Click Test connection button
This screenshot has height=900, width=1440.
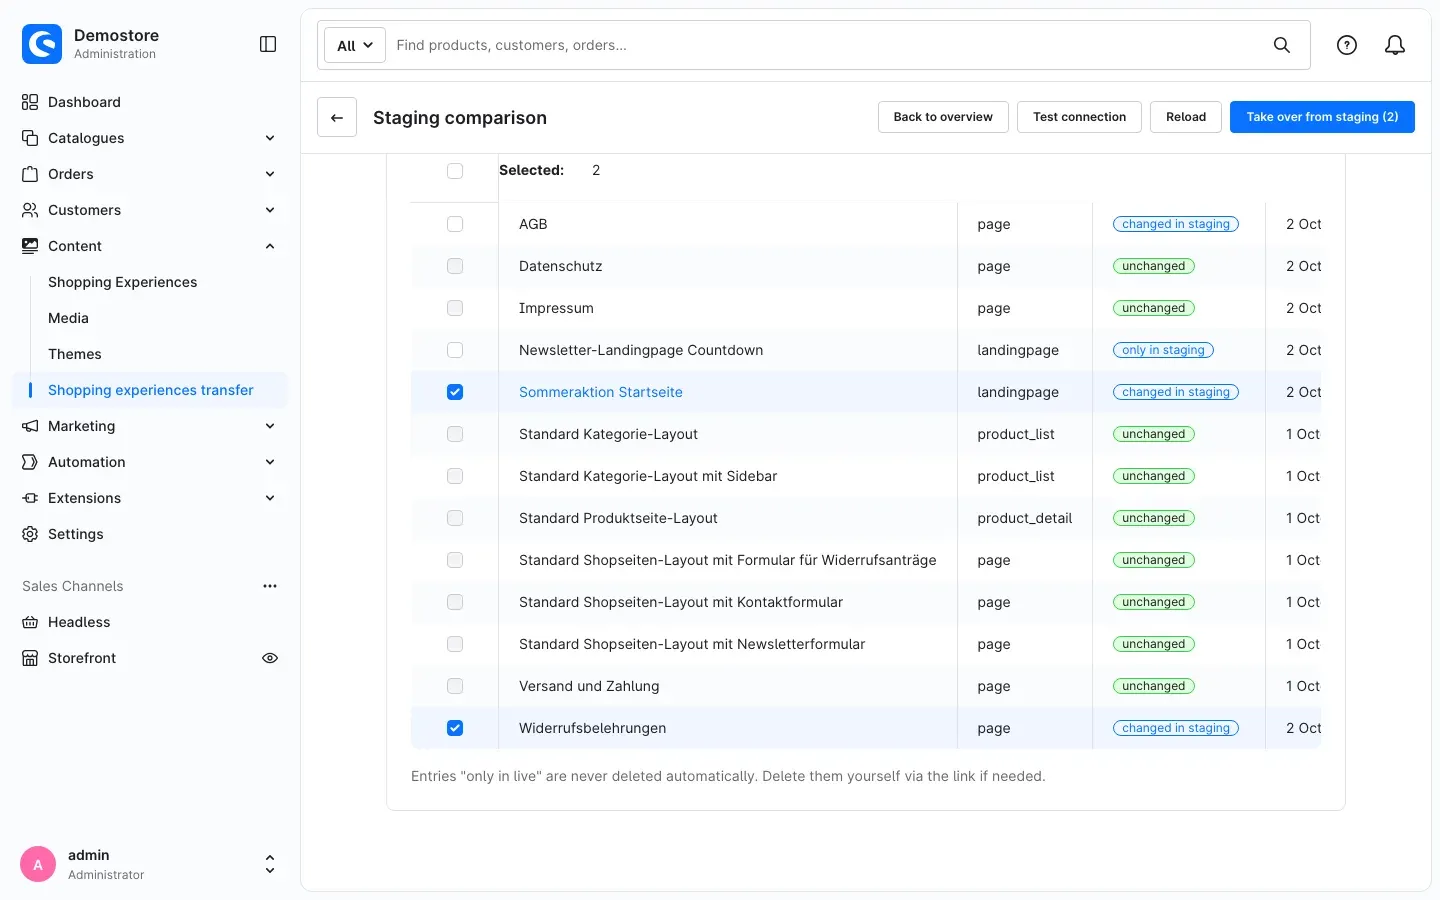1080,117
